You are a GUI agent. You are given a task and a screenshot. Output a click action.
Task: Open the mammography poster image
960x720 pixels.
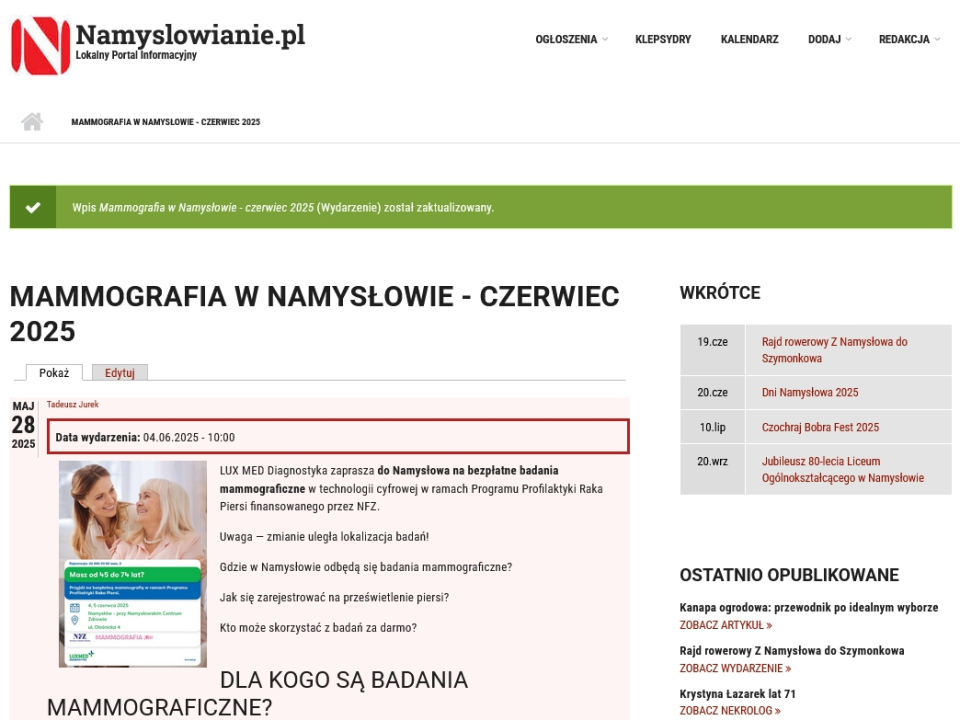[133, 563]
